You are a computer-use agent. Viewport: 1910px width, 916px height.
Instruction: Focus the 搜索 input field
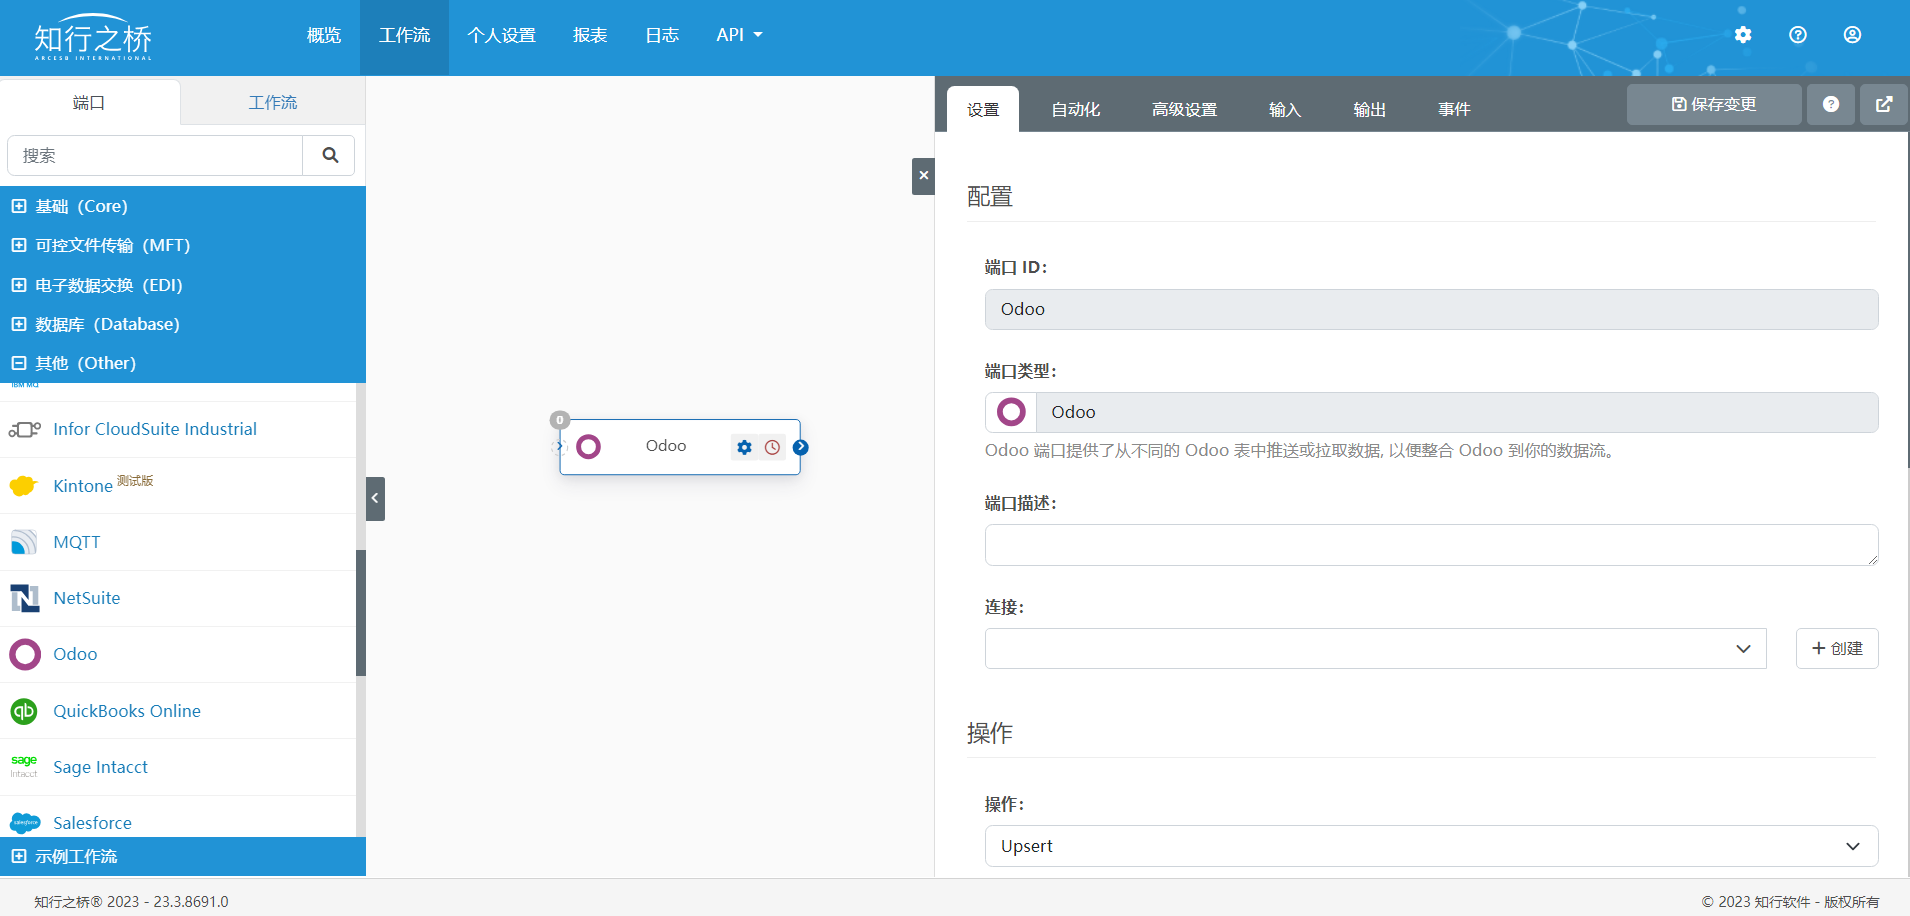click(155, 156)
